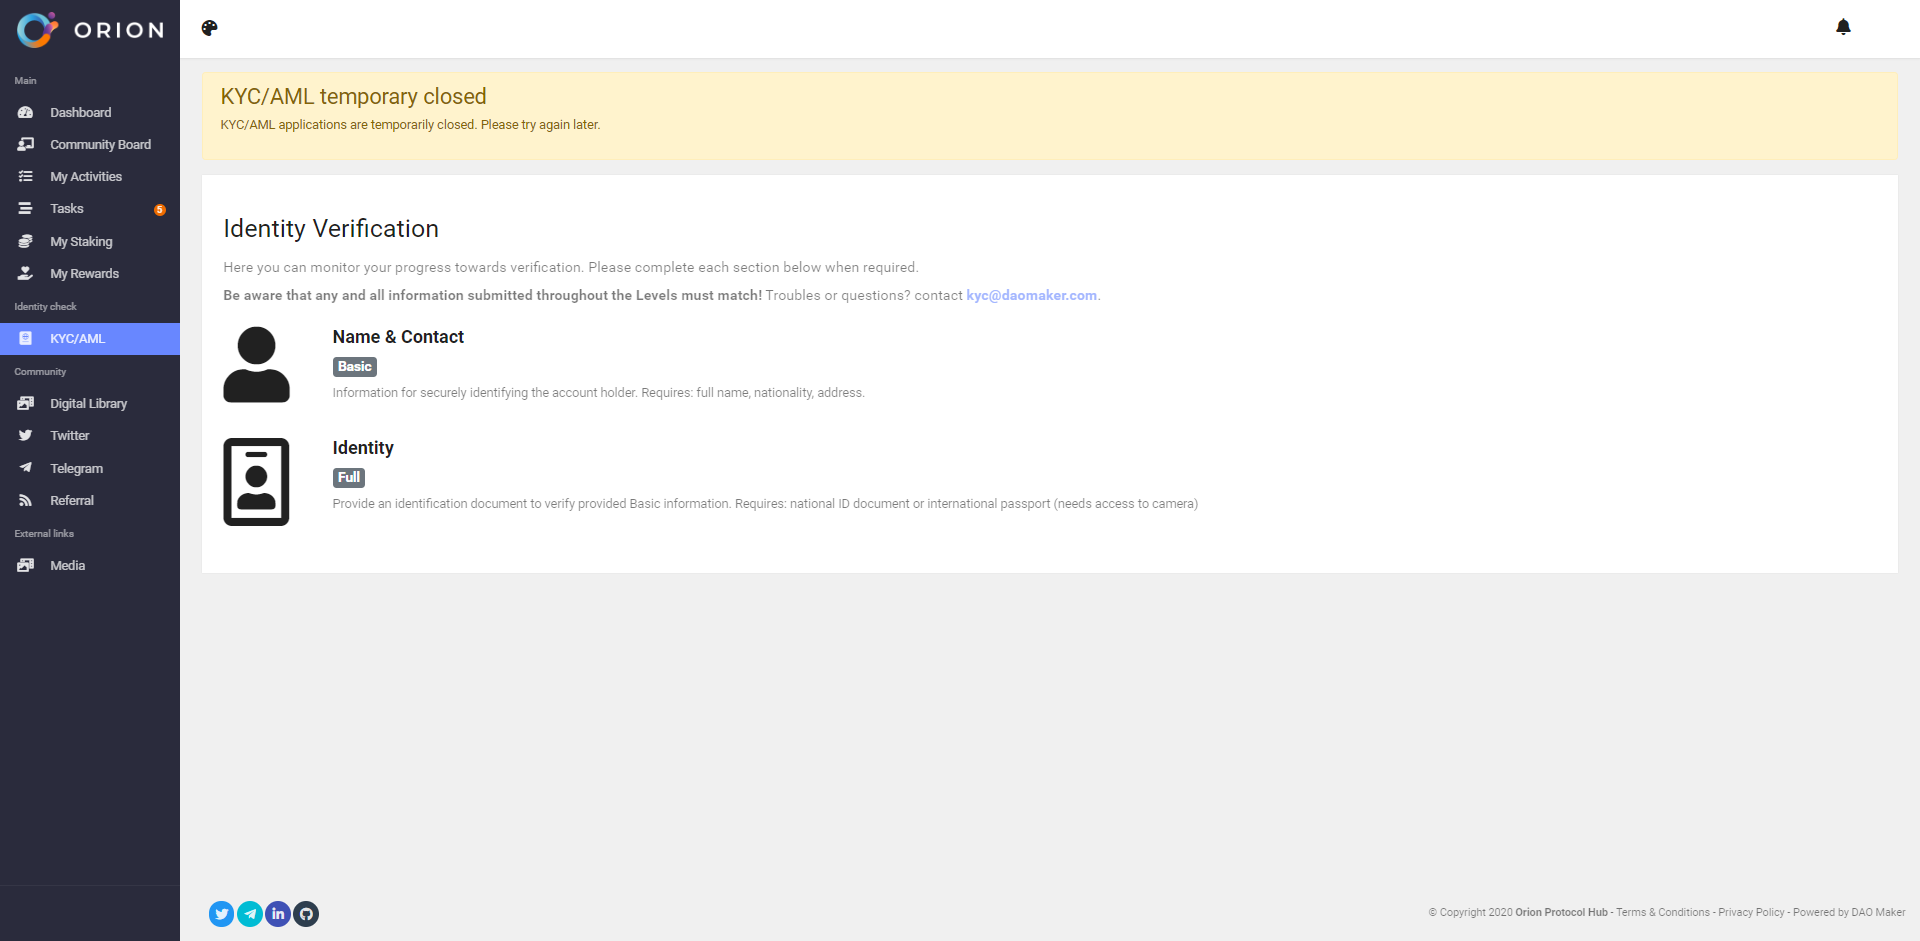This screenshot has height=941, width=1920.
Task: Click the Privacy Policy link
Action: [x=1751, y=913]
